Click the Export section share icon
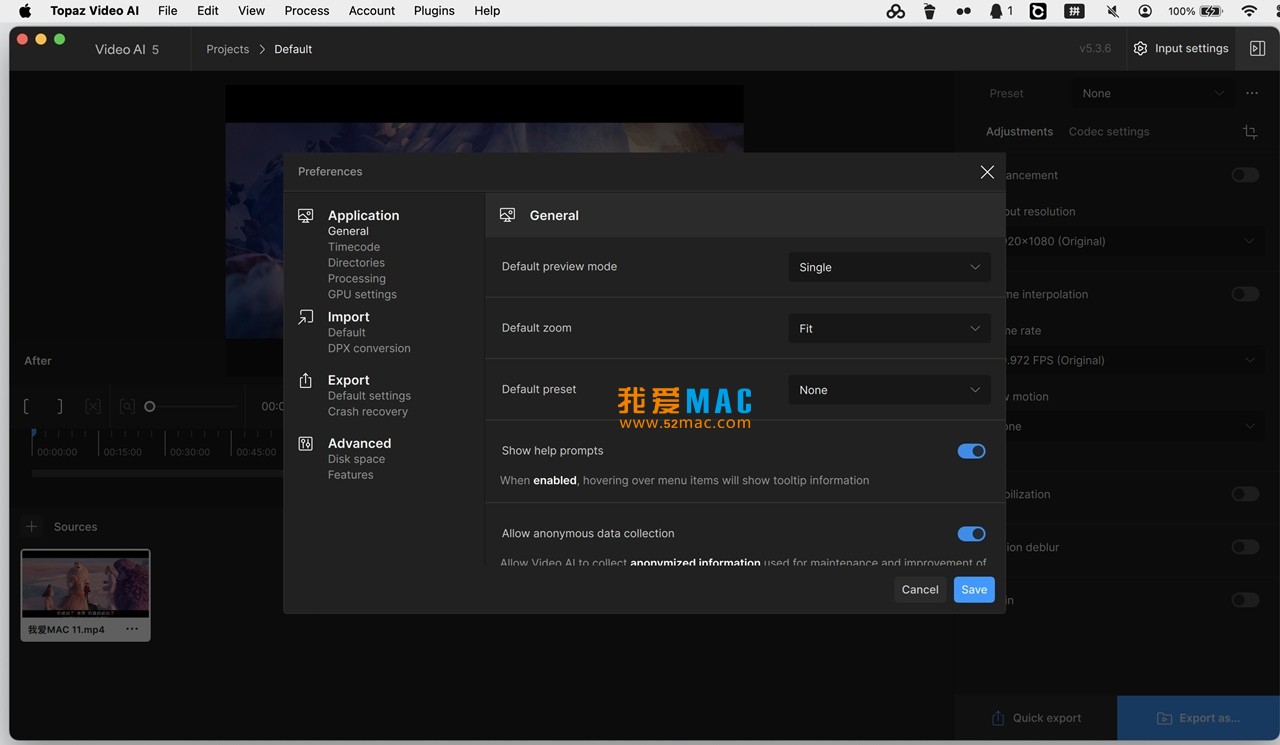Screen dimensions: 1280x745 click(306, 380)
